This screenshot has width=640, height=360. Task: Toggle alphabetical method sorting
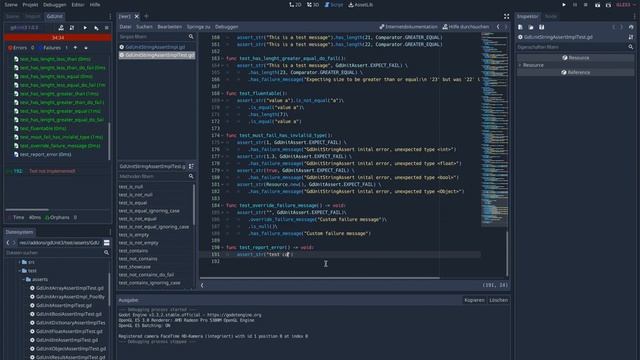coord(191,167)
